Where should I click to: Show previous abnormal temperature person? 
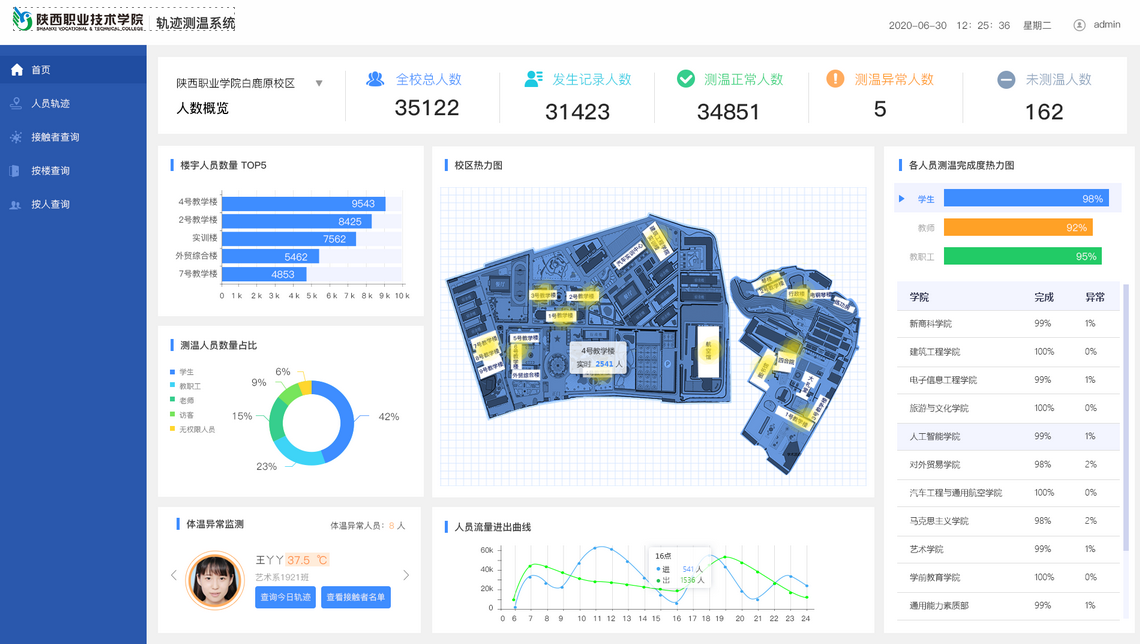tap(174, 575)
